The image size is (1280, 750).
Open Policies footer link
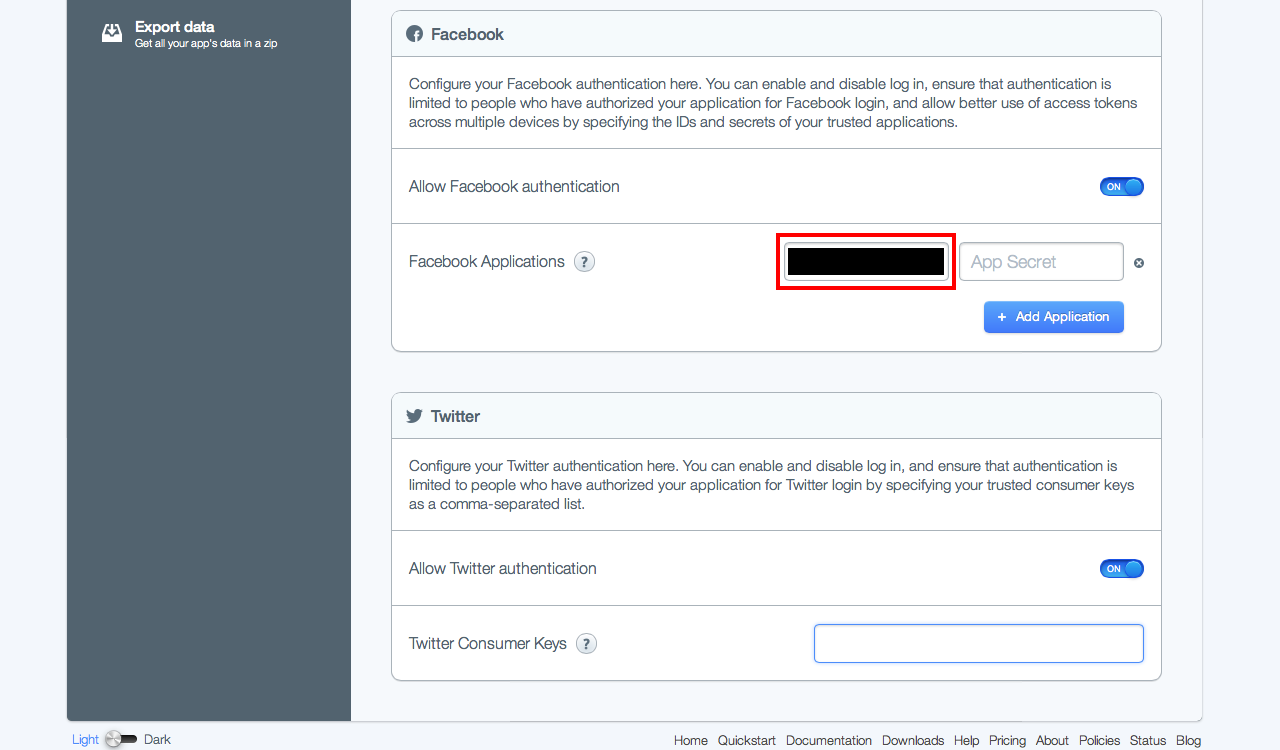(x=1099, y=741)
